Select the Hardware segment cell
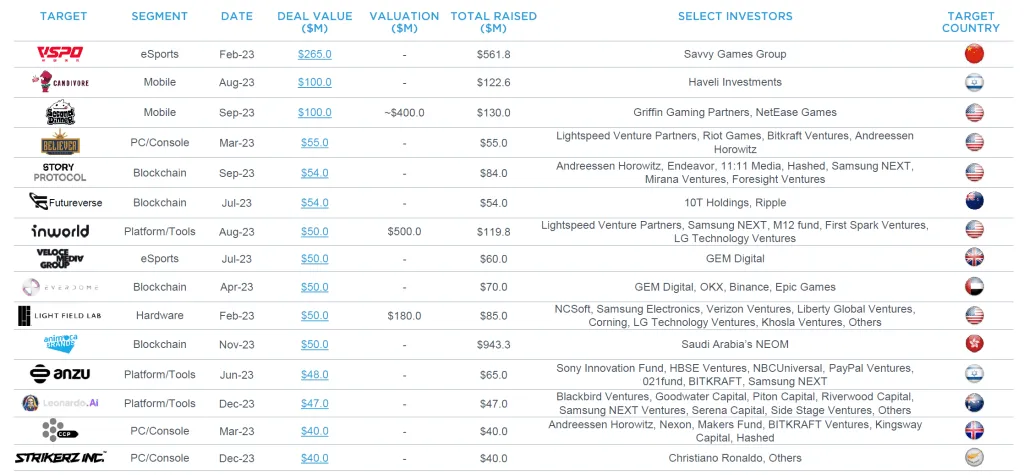1024x475 pixels. [159, 316]
